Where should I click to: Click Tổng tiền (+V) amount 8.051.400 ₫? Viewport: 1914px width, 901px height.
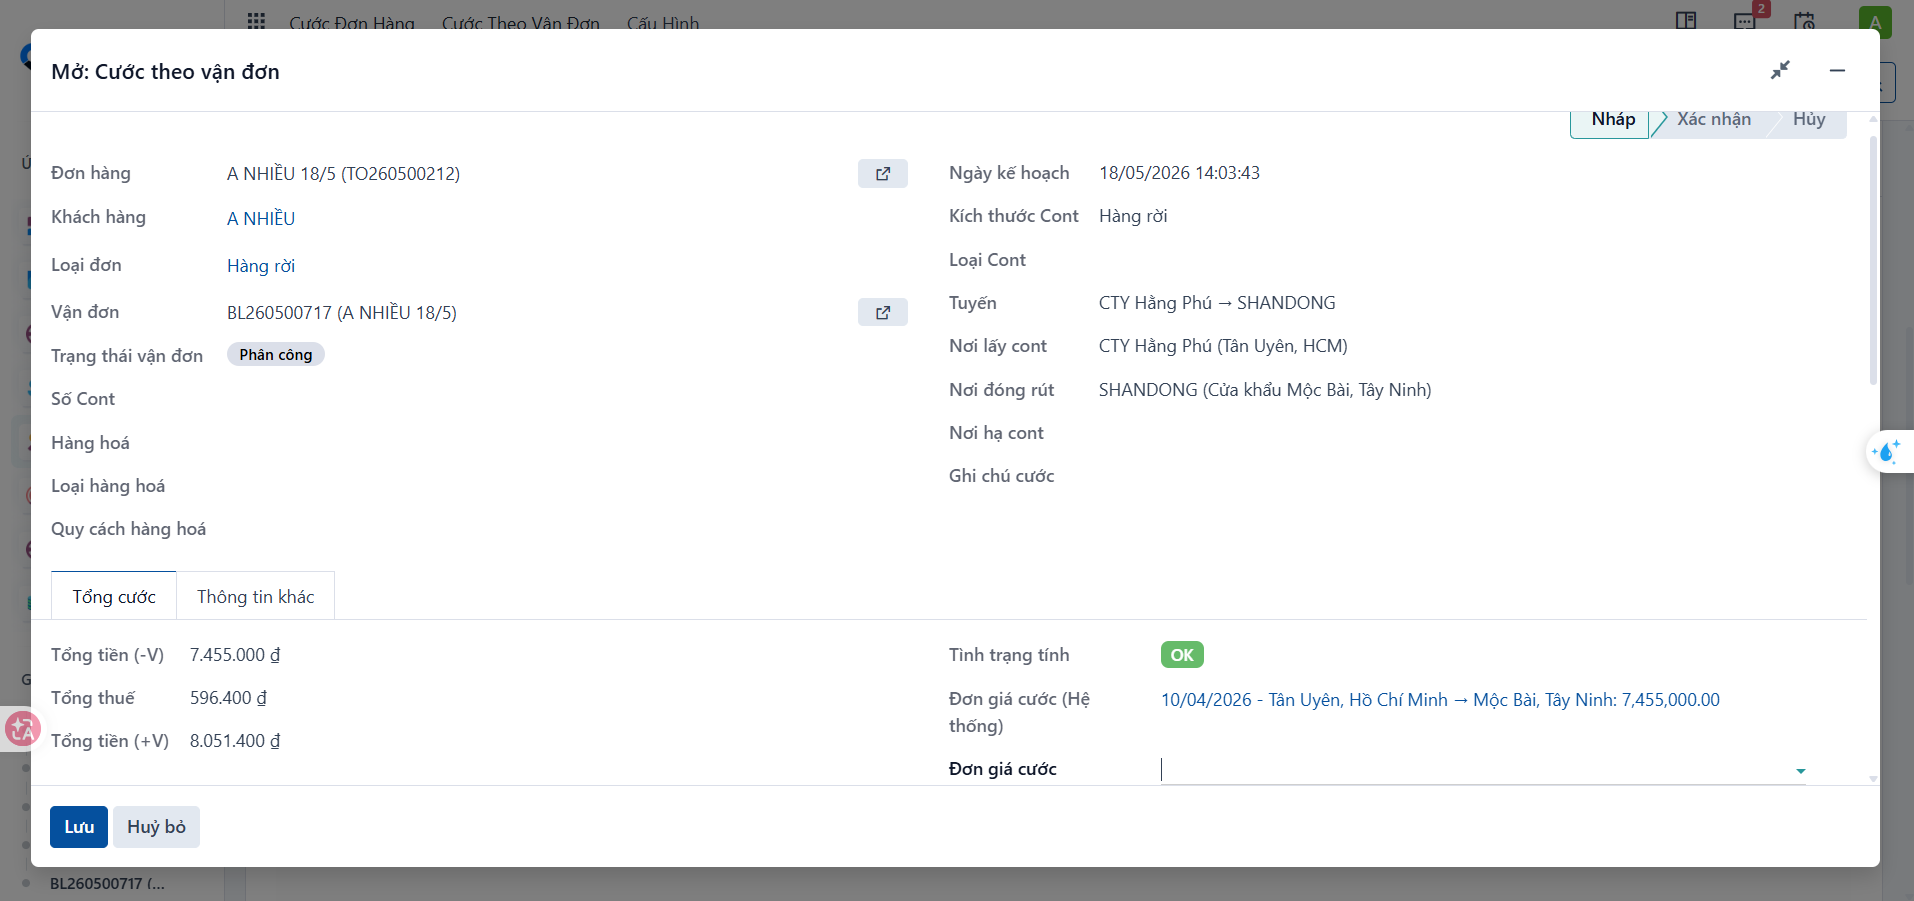point(235,741)
